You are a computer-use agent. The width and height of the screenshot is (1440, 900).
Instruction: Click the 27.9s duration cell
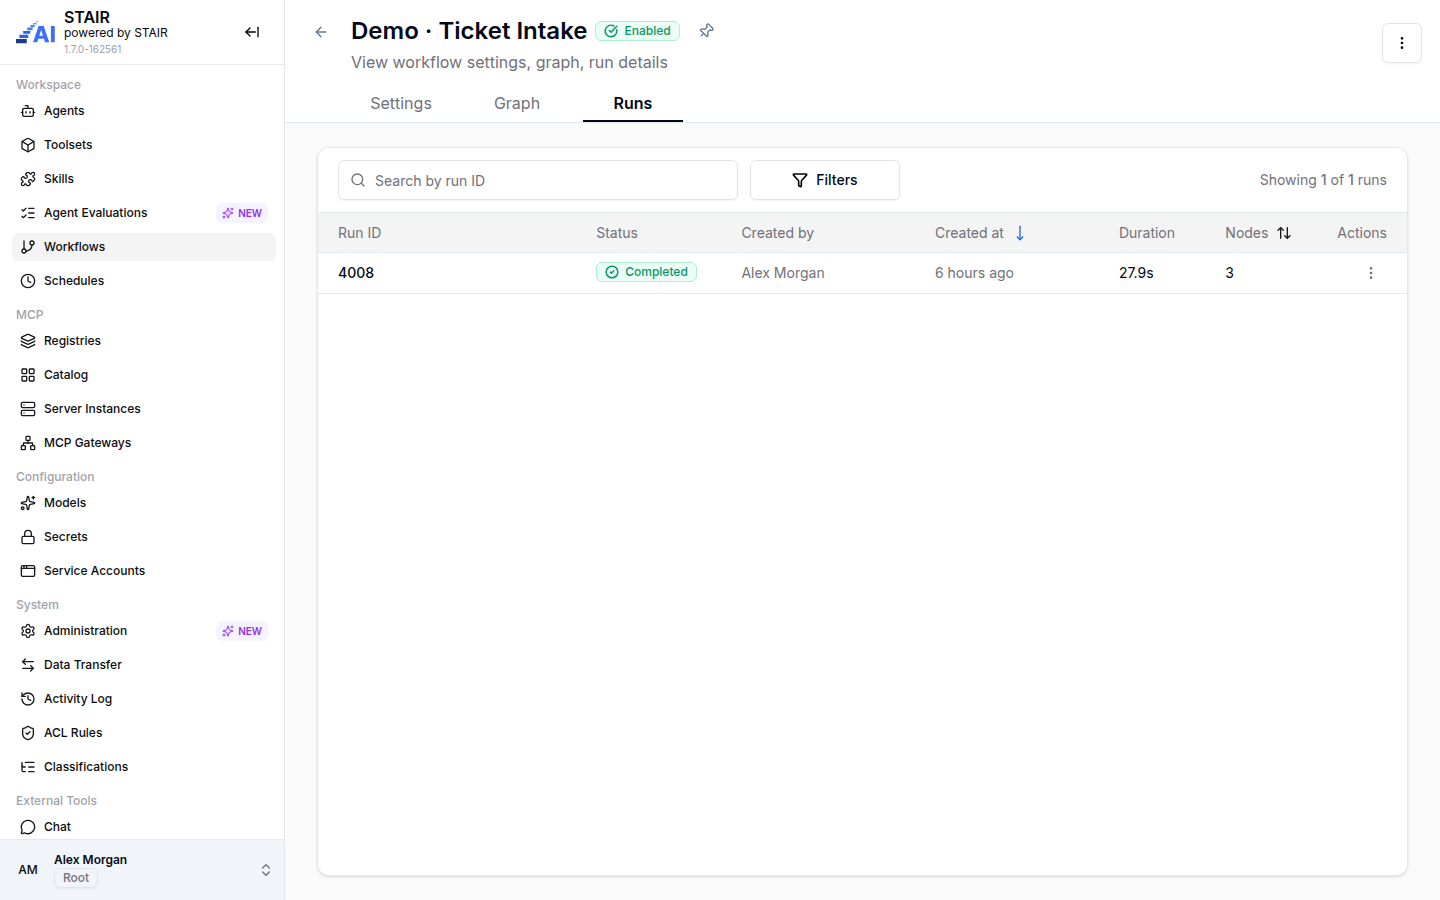[1136, 273]
